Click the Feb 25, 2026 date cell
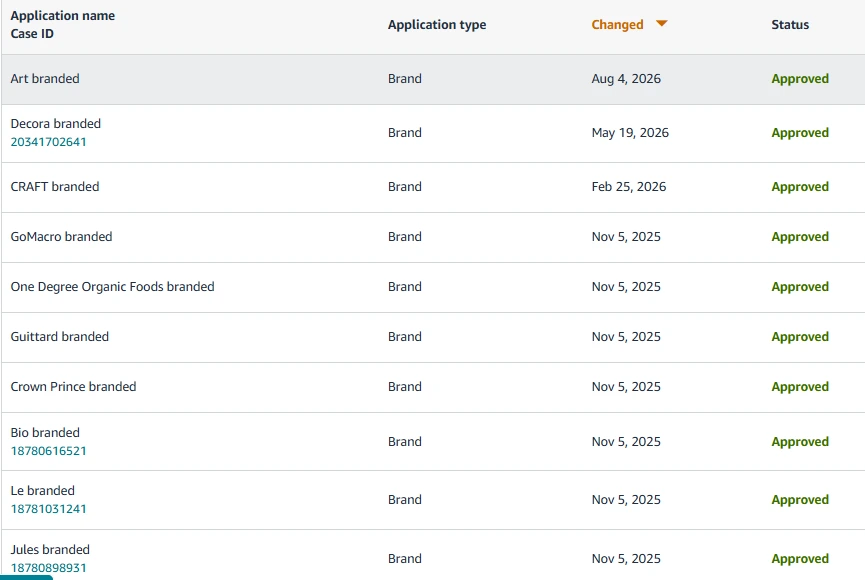The image size is (865, 580). tap(629, 187)
